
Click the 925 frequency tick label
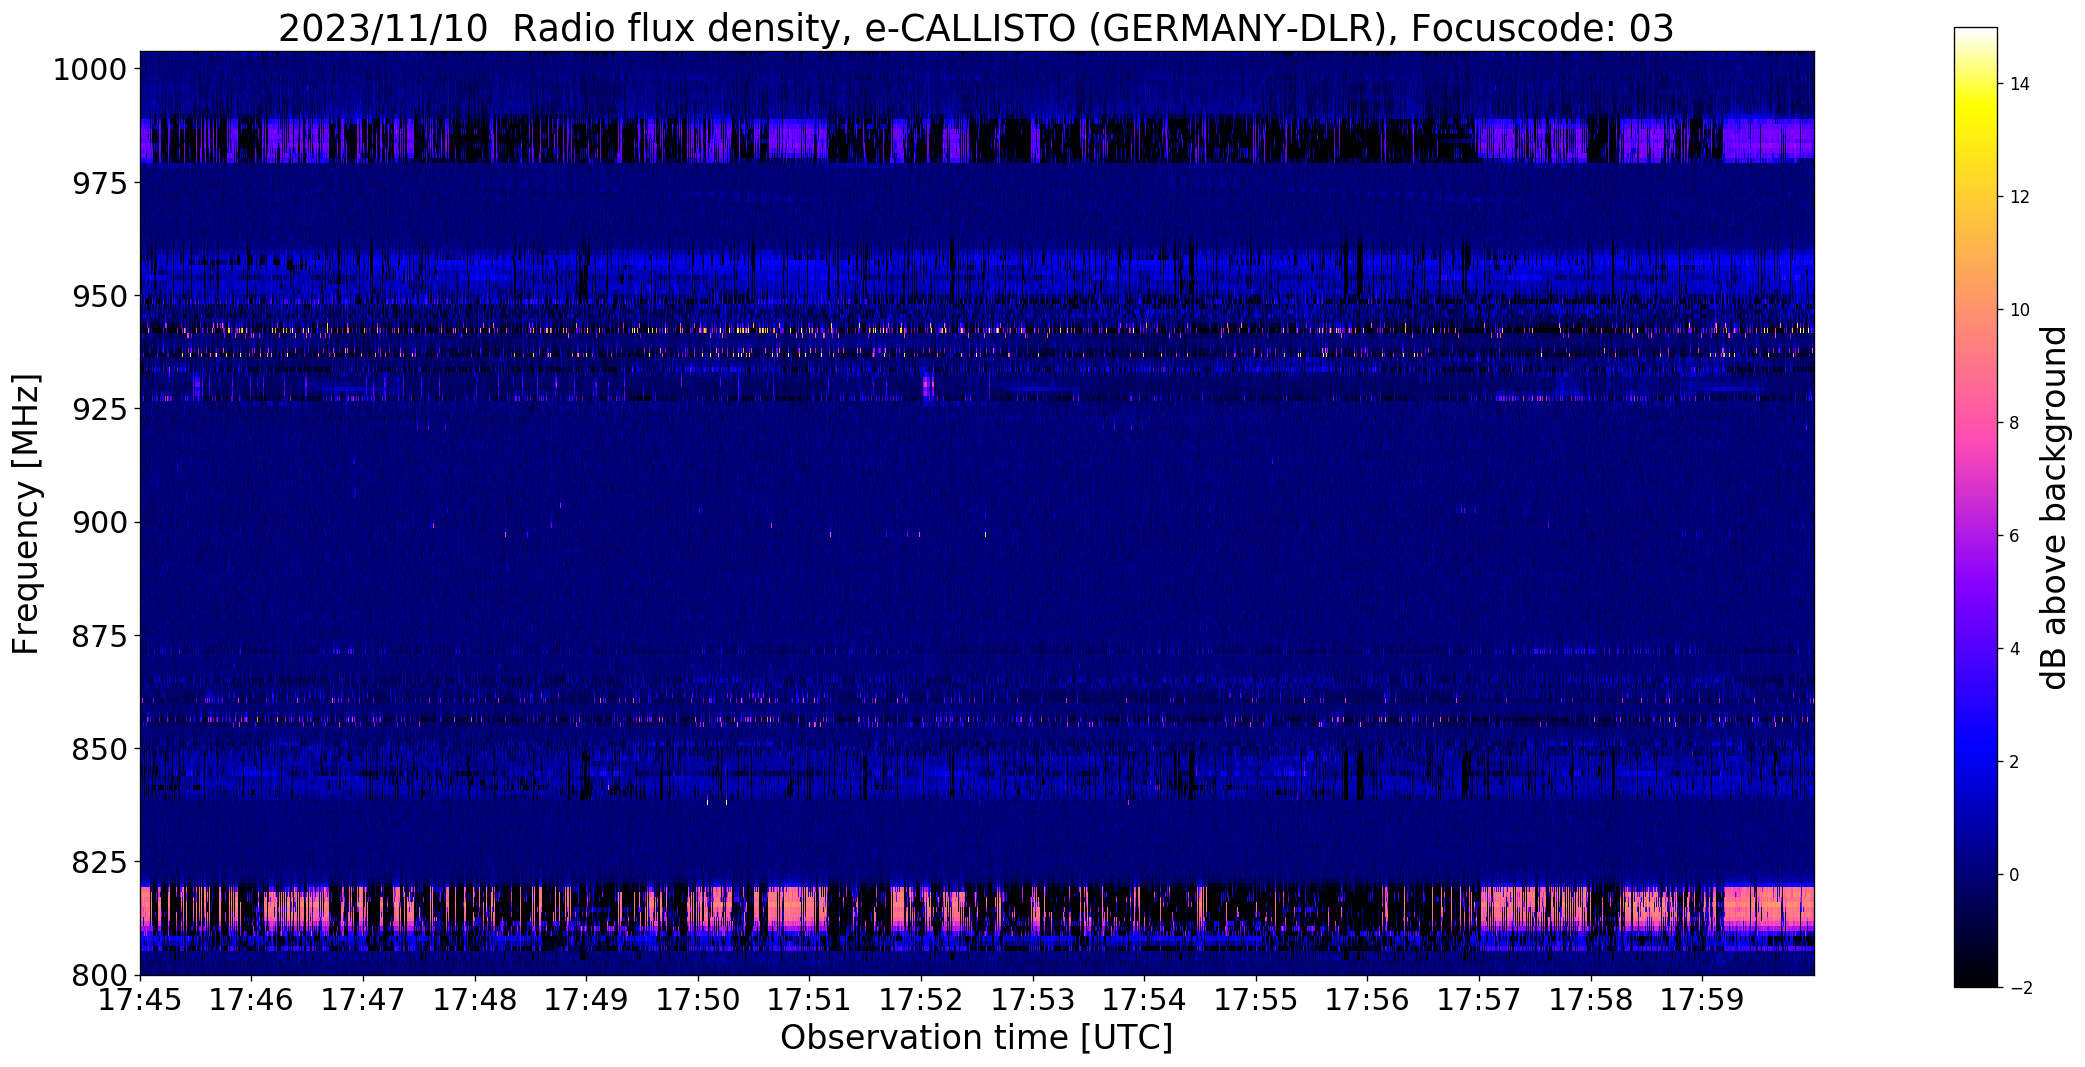click(99, 410)
